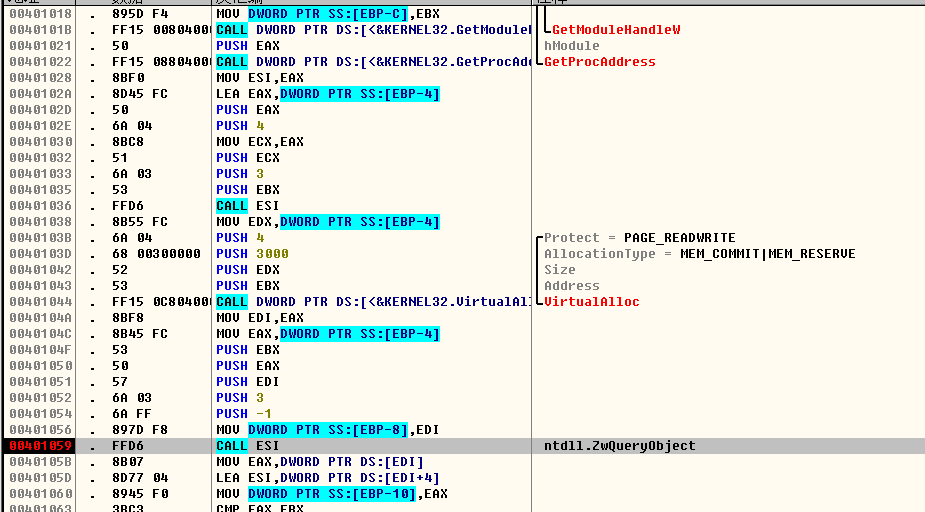Click the MOV ECX,EAX instruction
The height and width of the screenshot is (512, 925).
click(260, 142)
